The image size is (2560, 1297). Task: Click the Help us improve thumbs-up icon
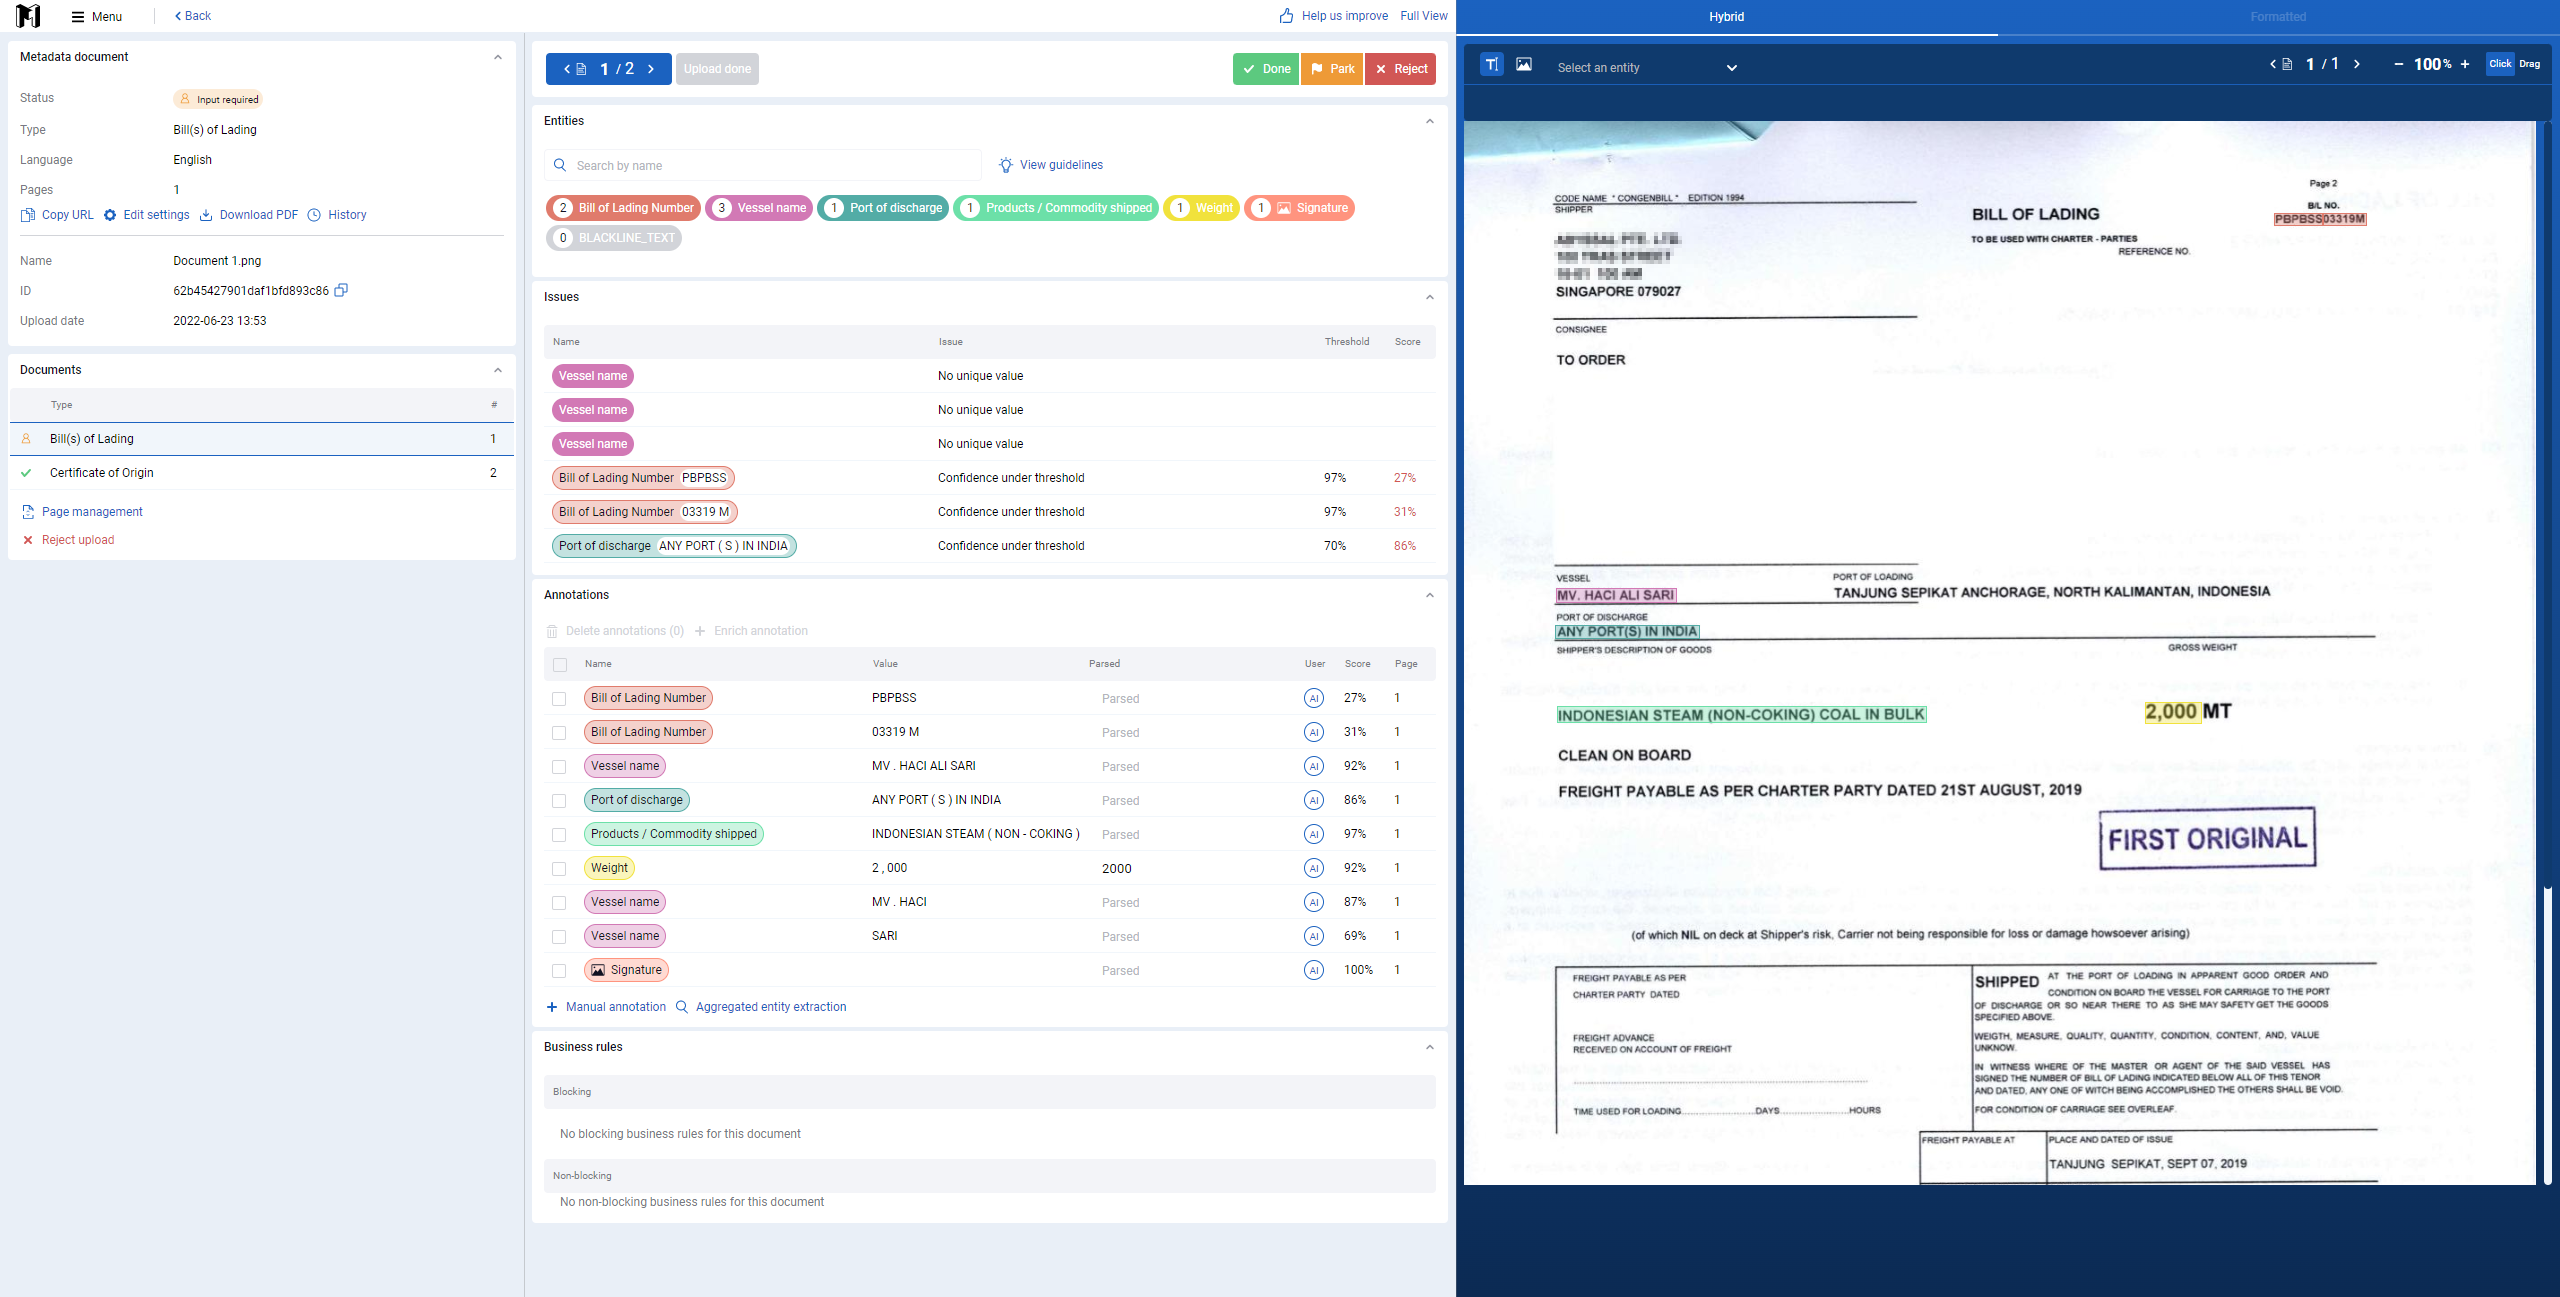click(x=1287, y=16)
